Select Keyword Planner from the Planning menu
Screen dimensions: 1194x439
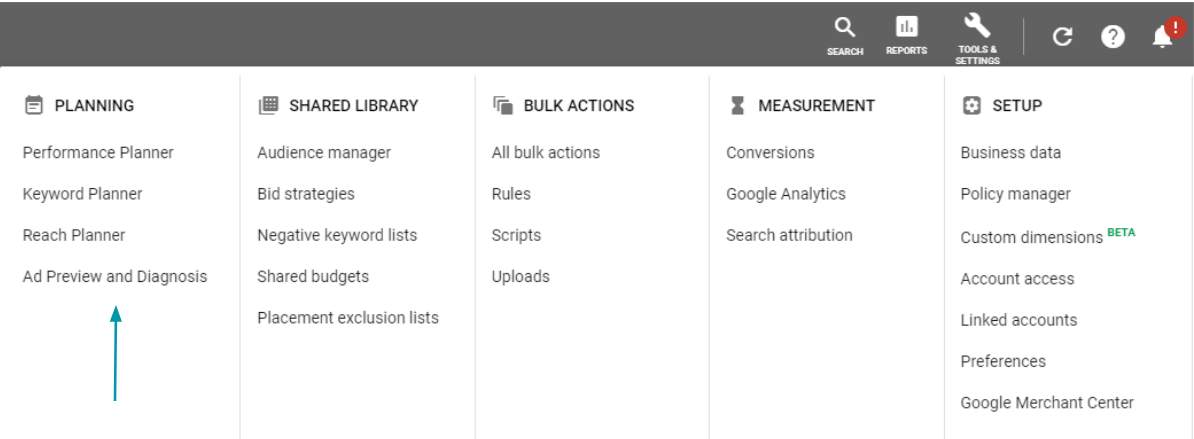coord(82,194)
